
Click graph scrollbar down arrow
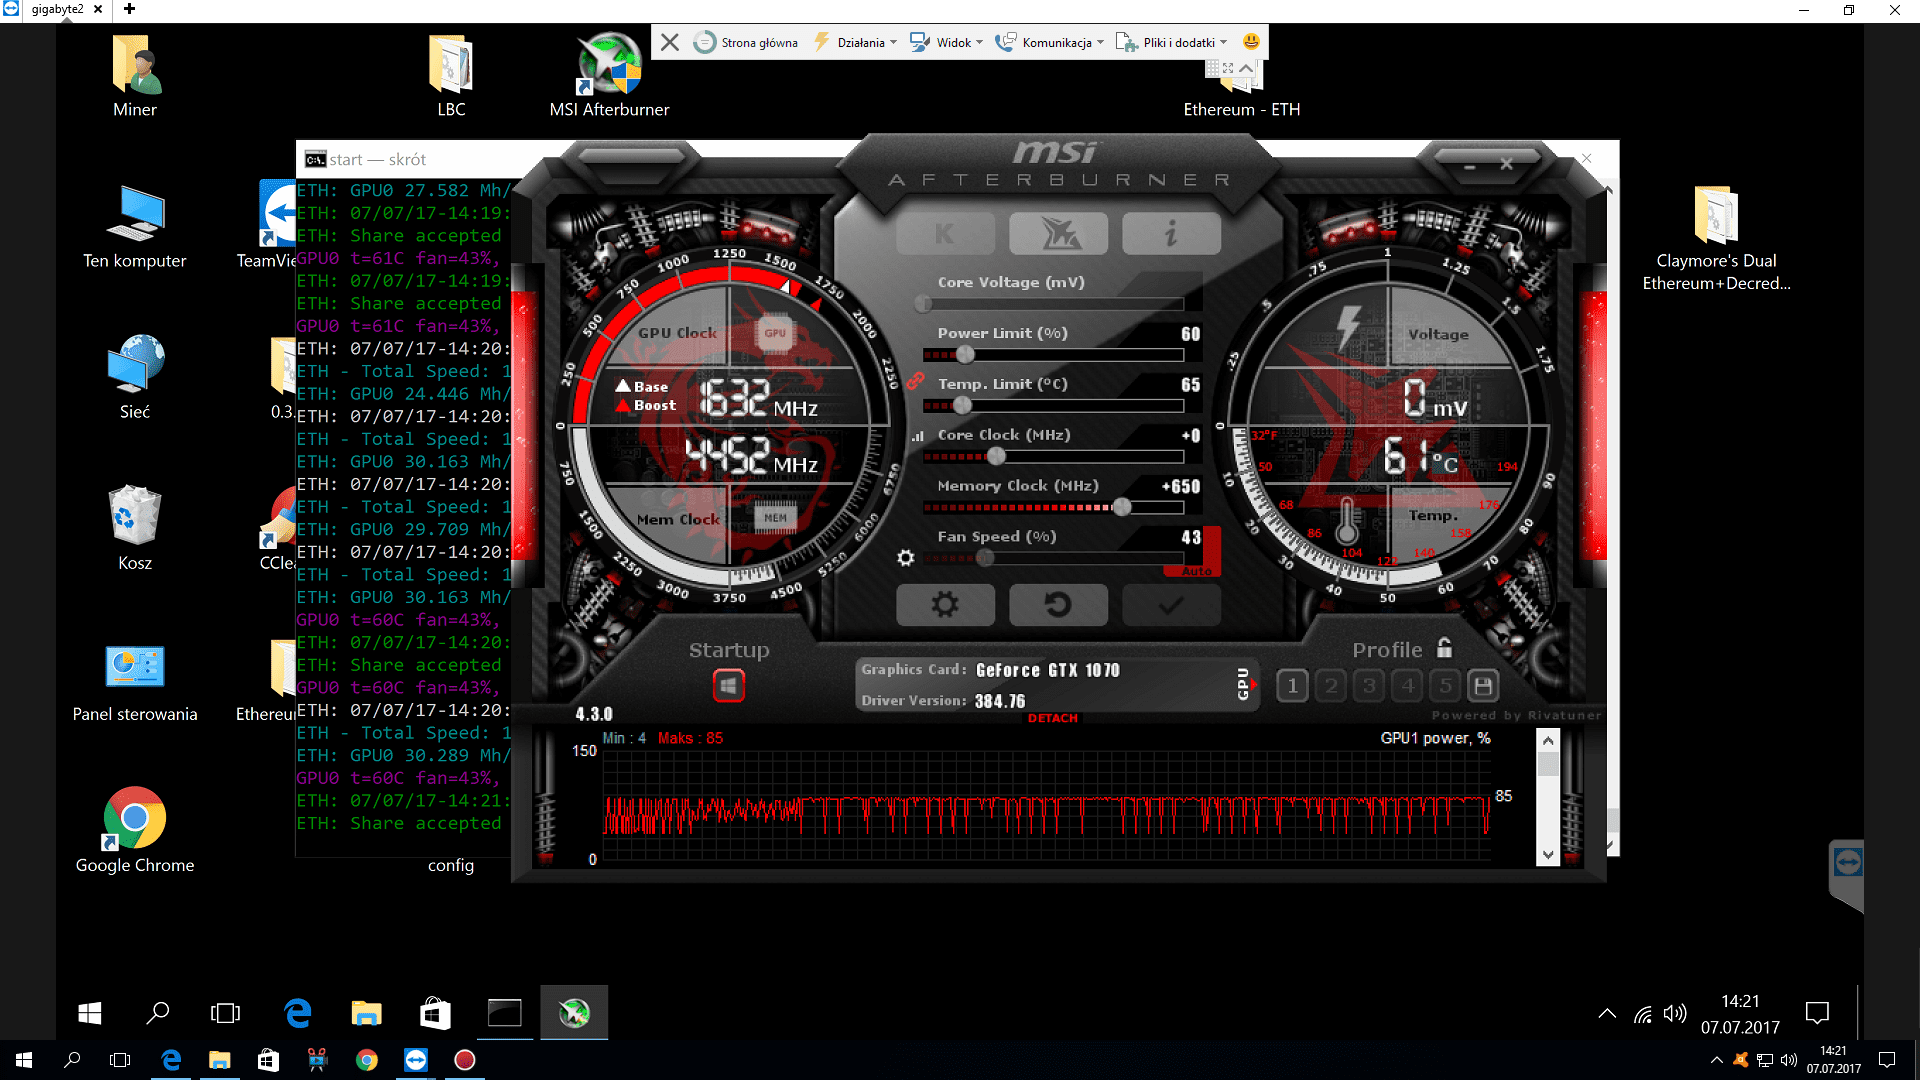pos(1548,855)
